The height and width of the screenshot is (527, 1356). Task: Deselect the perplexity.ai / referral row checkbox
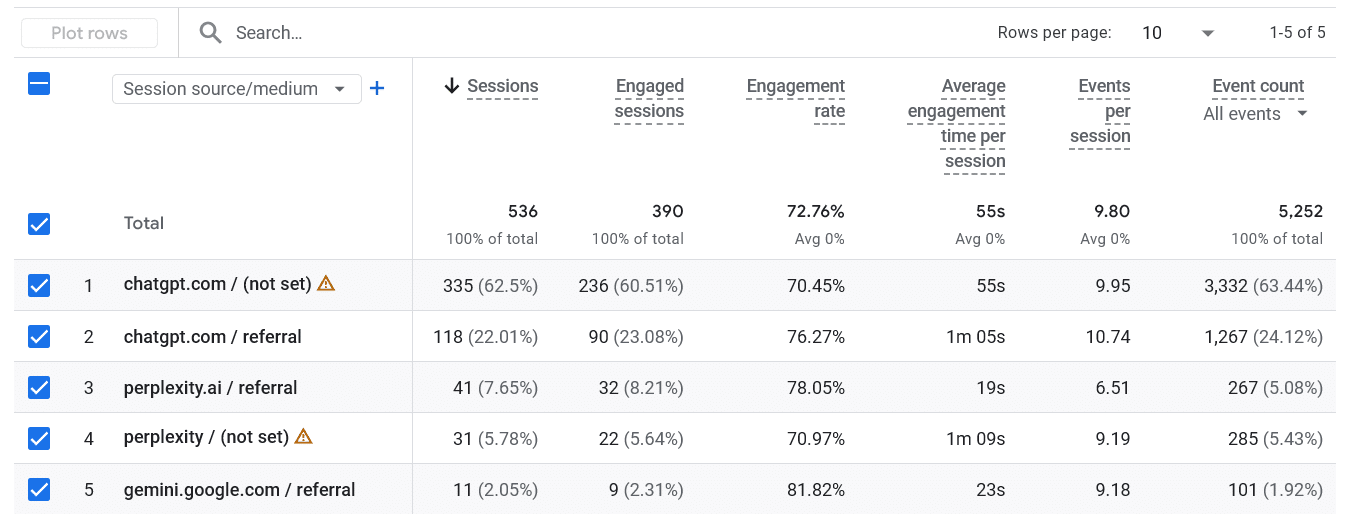tap(39, 388)
